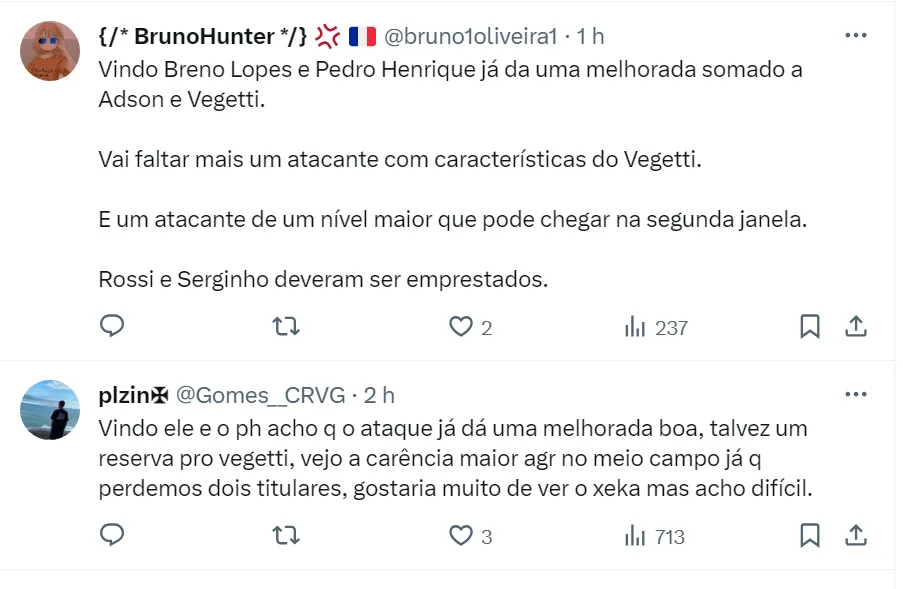The height and width of the screenshot is (589, 903).
Task: Retweet BrunoHunter's post
Action: pos(286,327)
